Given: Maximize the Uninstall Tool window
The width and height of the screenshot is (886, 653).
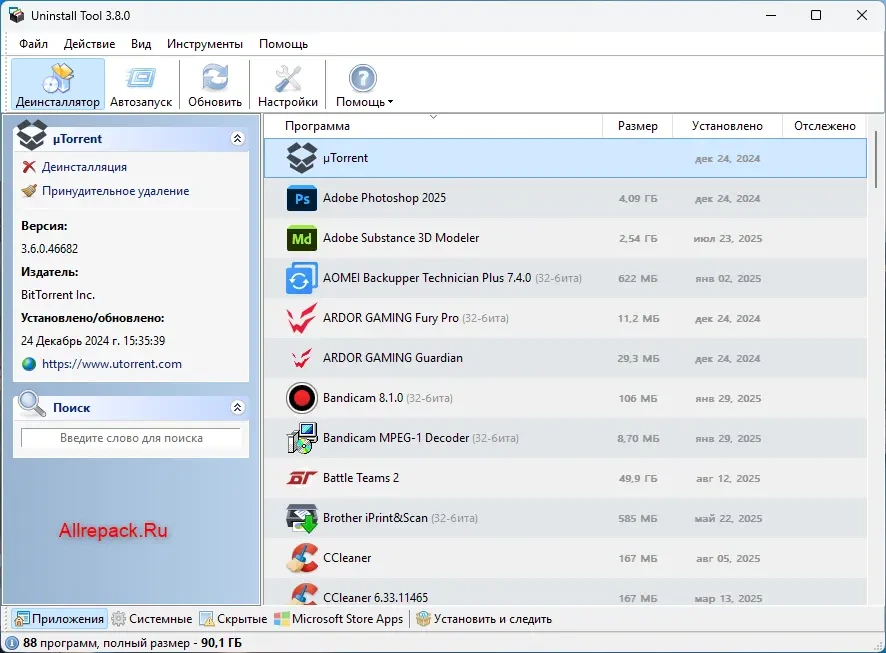Looking at the screenshot, I should 816,15.
